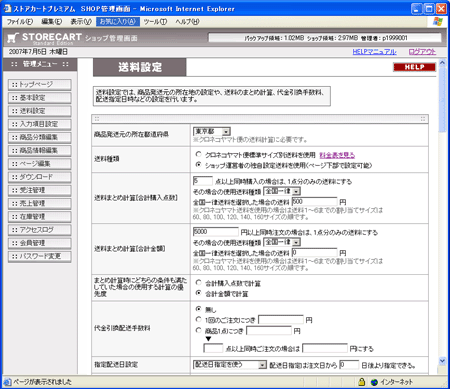This screenshot has width=450, height=389.
Task: Select 無し for 代金引換配送手数料
Action: coord(199,309)
